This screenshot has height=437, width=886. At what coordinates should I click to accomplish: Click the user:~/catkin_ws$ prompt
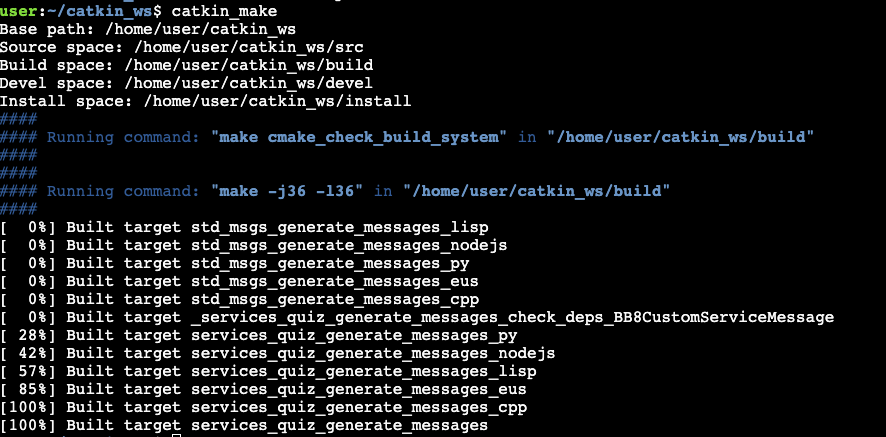click(81, 11)
